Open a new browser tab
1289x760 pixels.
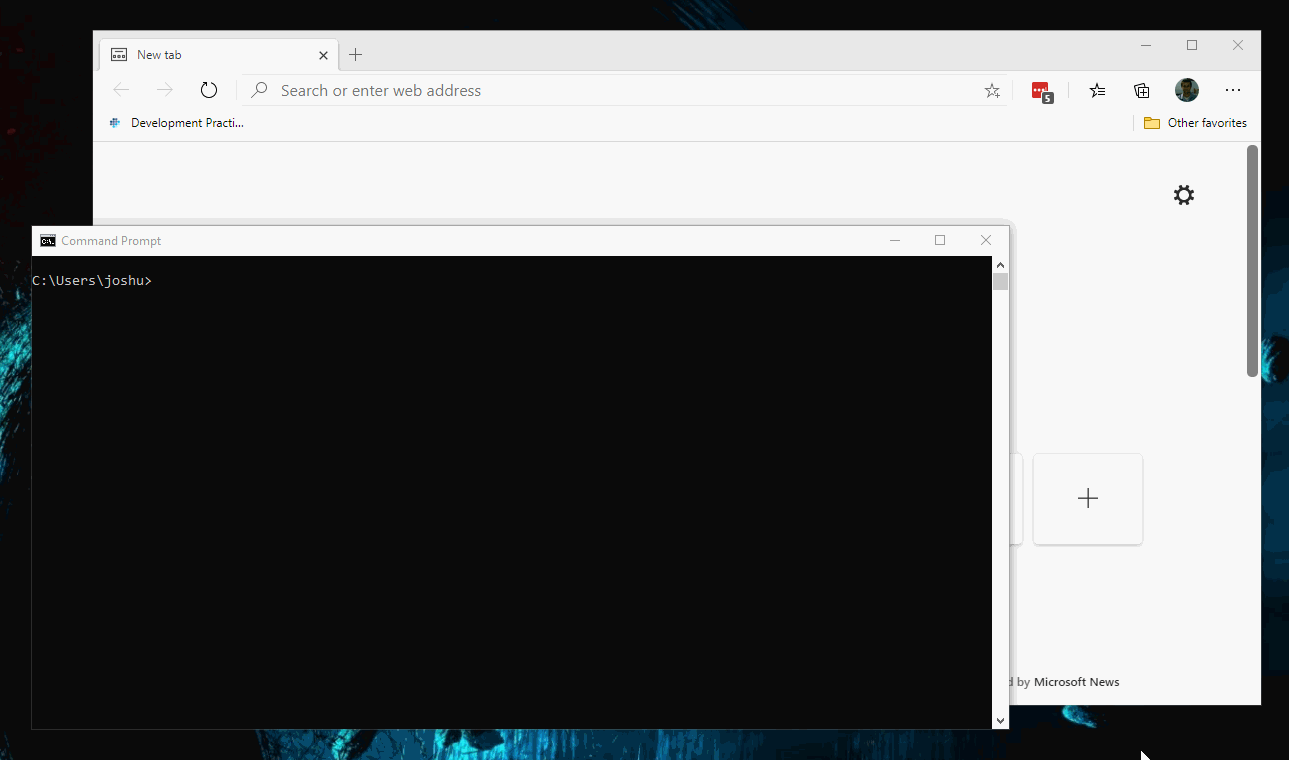356,54
